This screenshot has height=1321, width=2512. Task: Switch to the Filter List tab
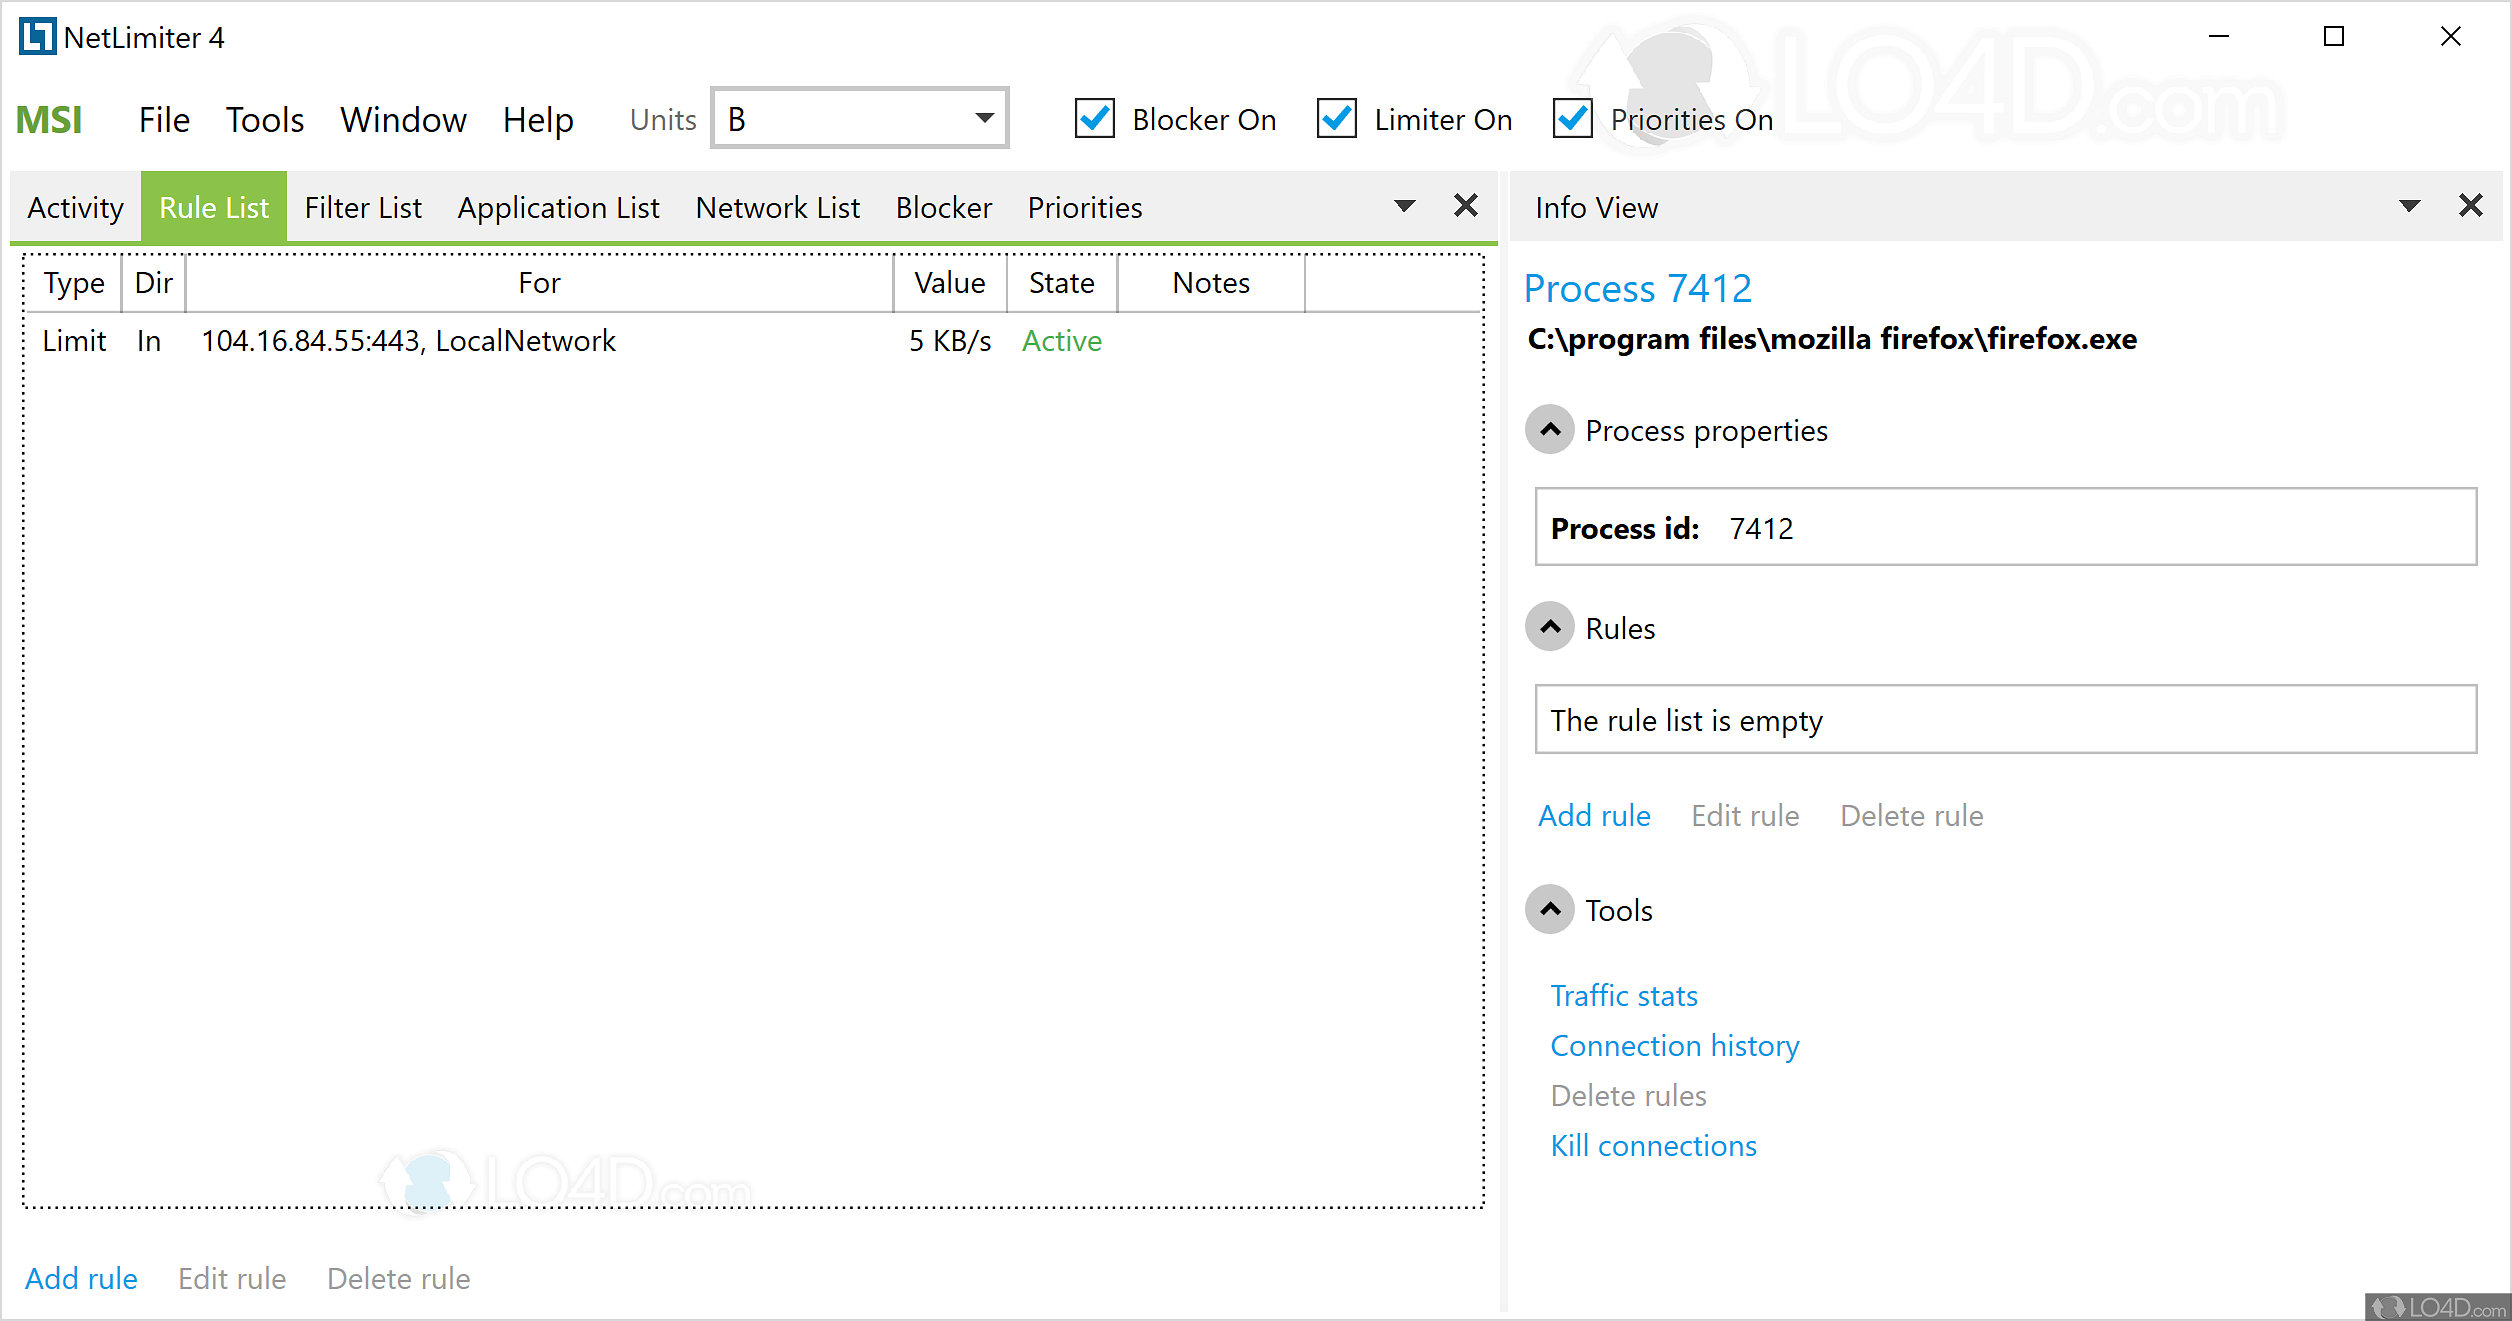pos(363,207)
